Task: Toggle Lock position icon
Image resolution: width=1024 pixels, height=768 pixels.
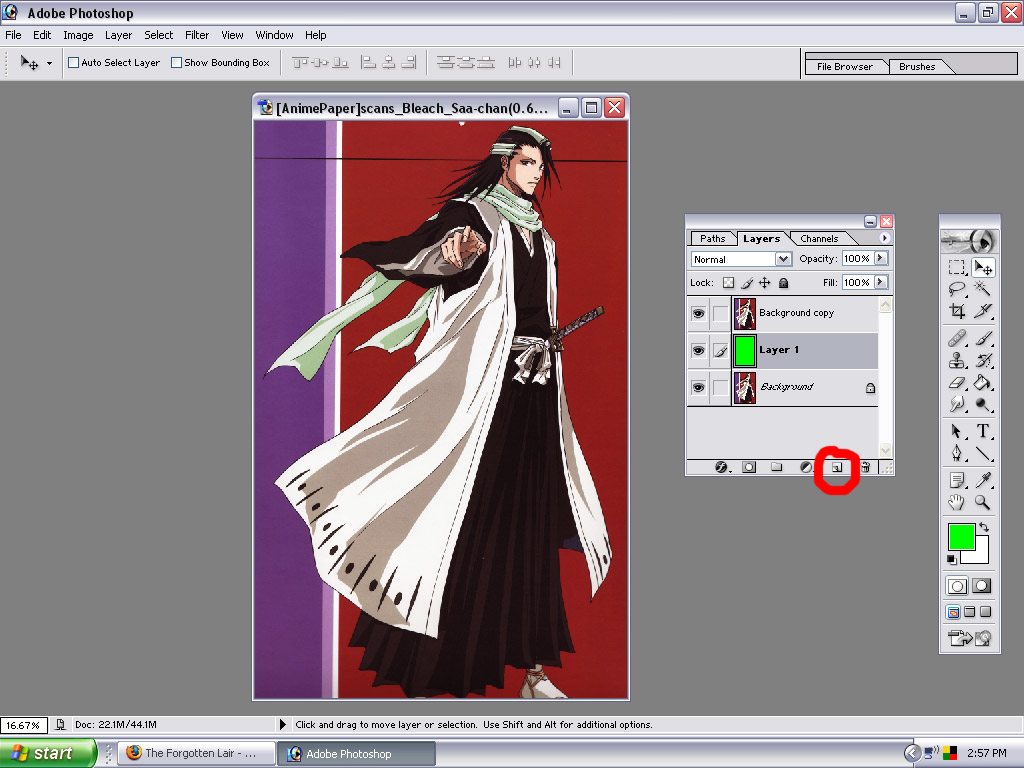Action: (765, 283)
